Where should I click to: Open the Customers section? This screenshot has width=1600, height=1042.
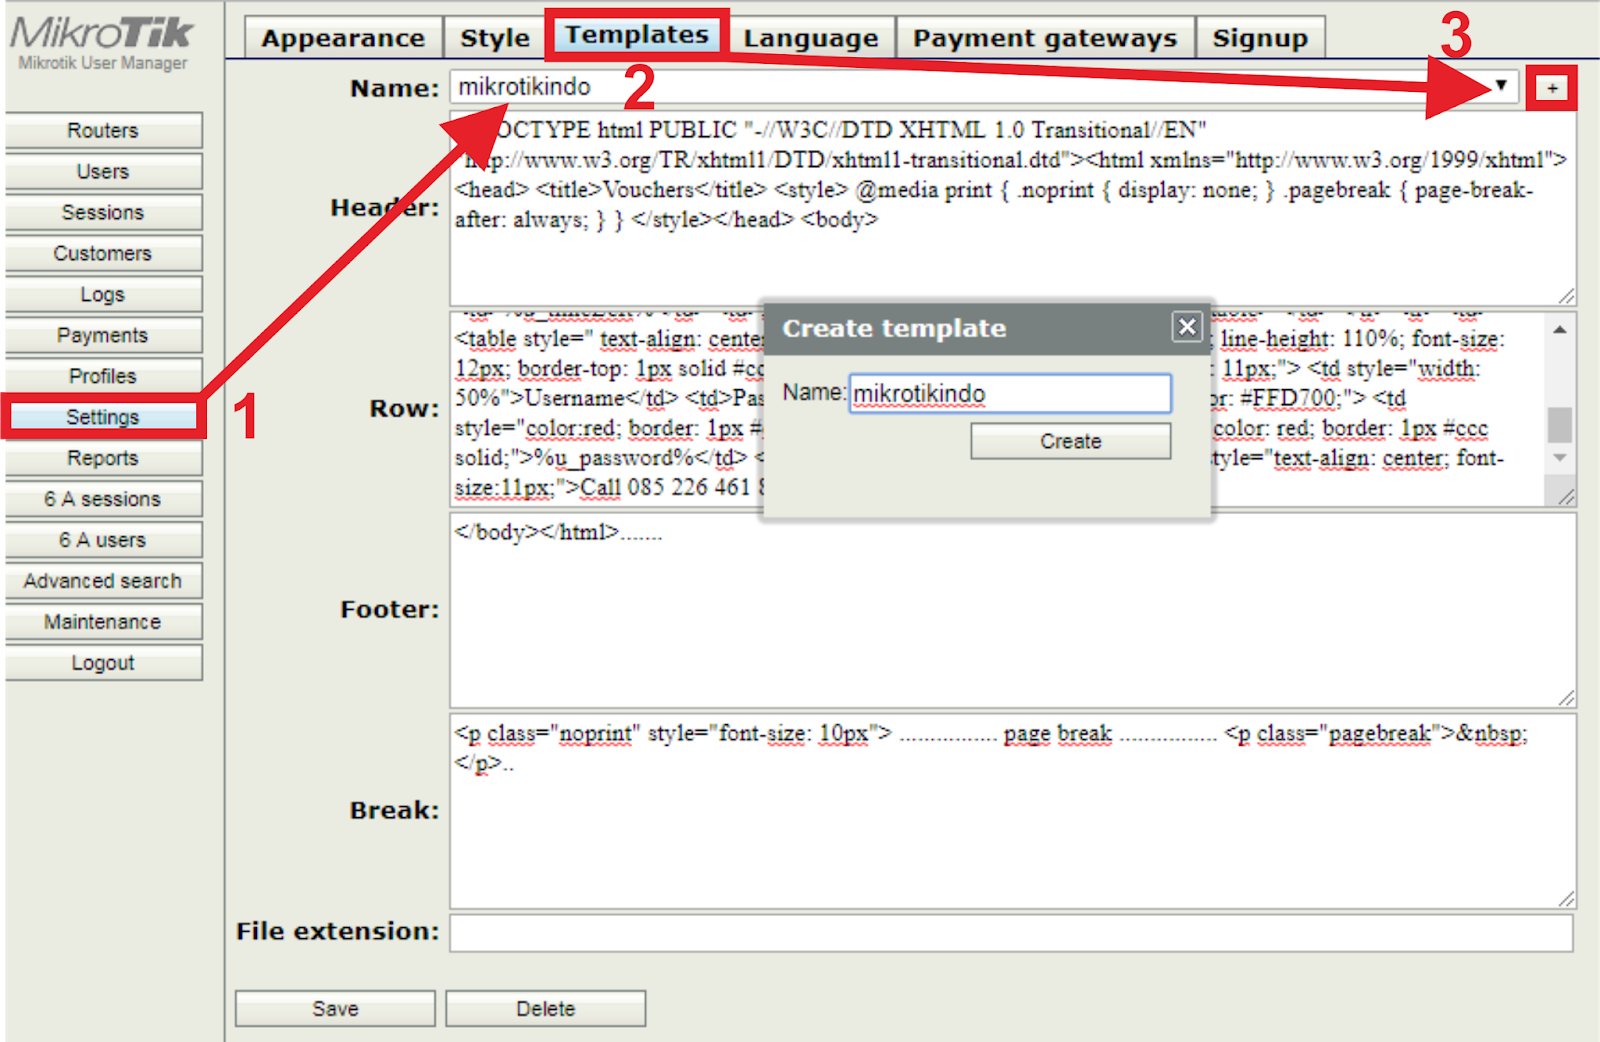tap(103, 253)
